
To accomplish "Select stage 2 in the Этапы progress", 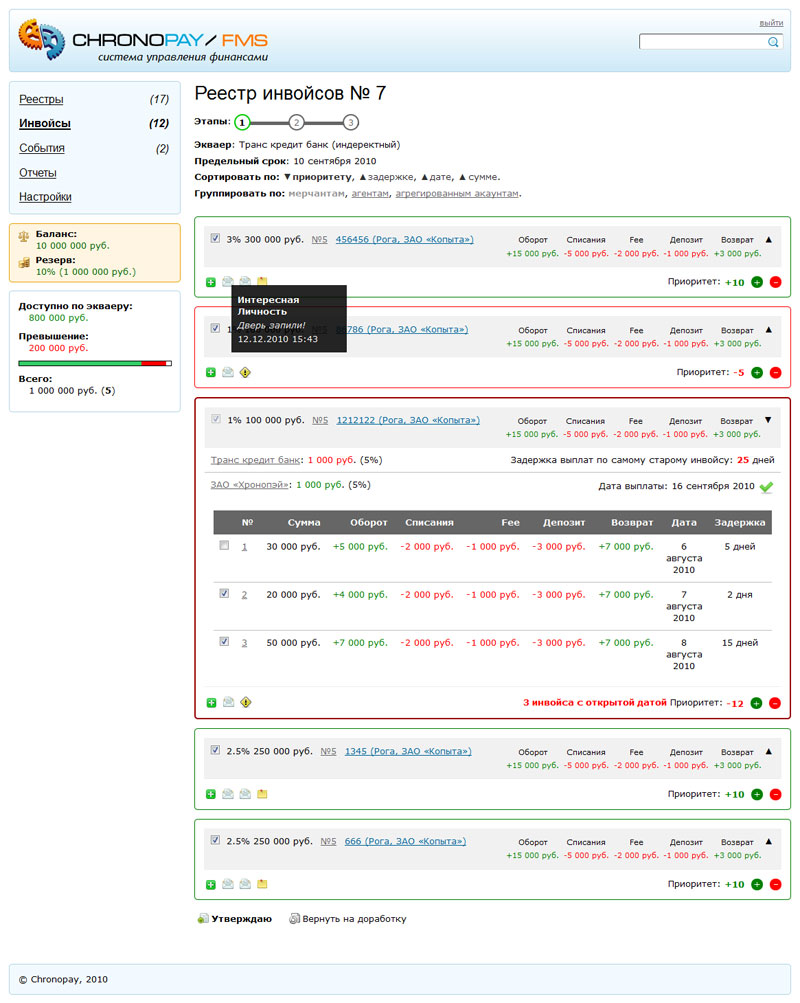I will pyautogui.click(x=296, y=122).
